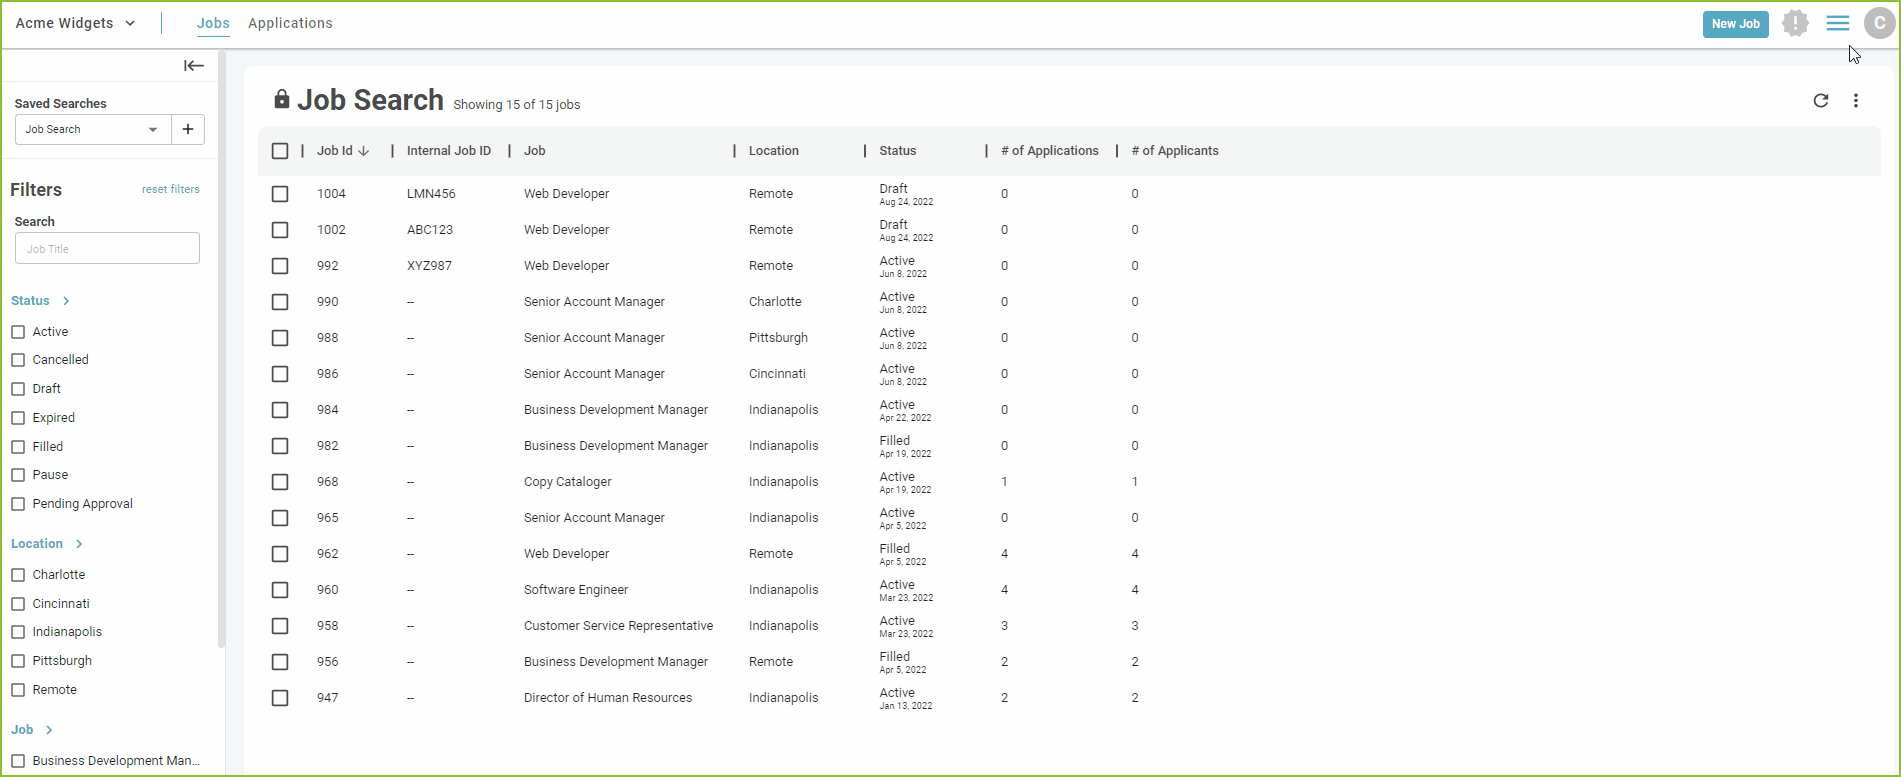Check the Indianapolis location filter
Screen dimensions: 1901x777
[18, 632]
